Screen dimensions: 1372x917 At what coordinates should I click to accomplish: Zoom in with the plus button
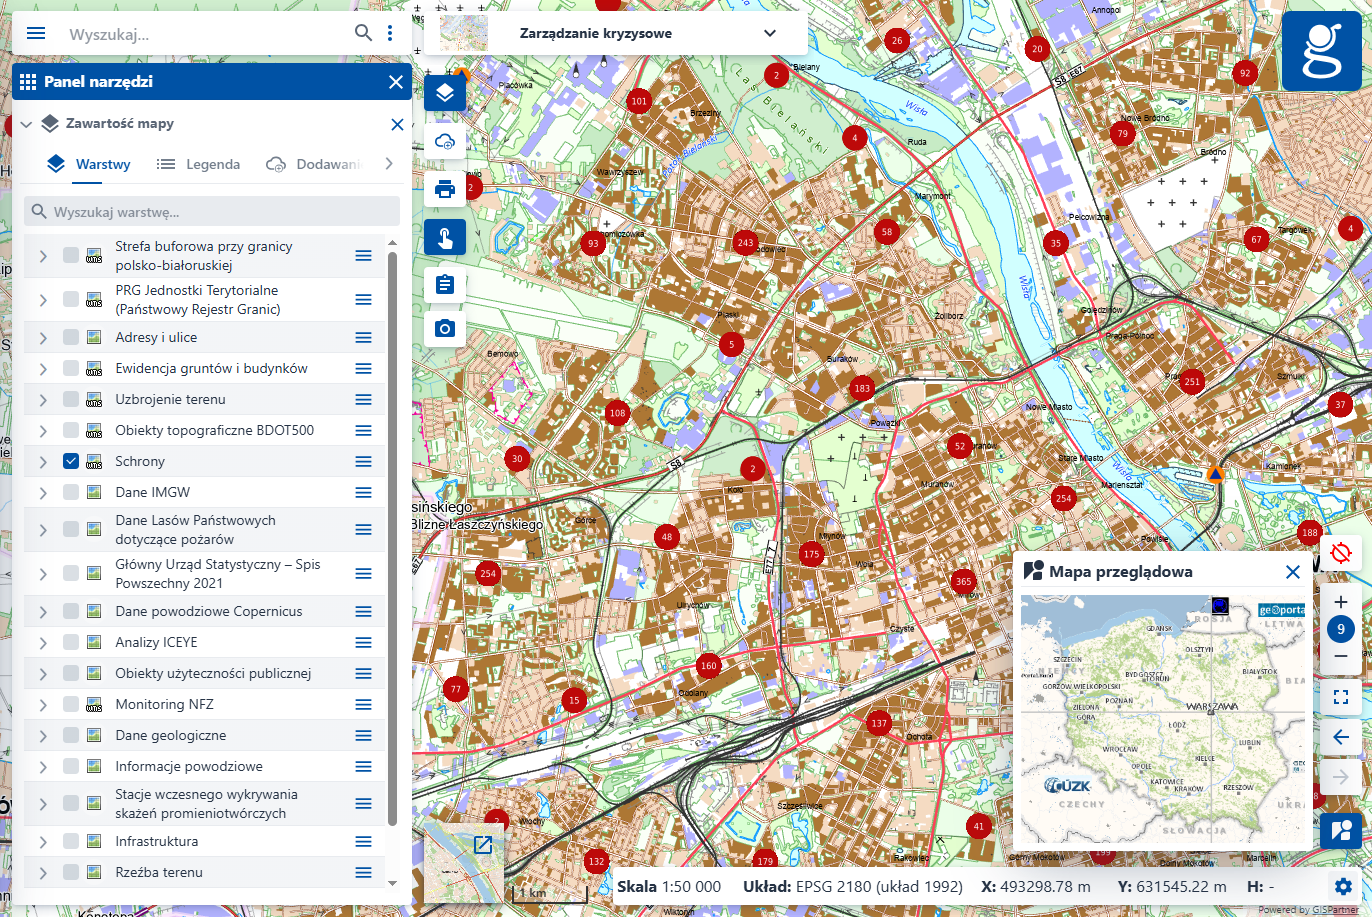click(1341, 602)
